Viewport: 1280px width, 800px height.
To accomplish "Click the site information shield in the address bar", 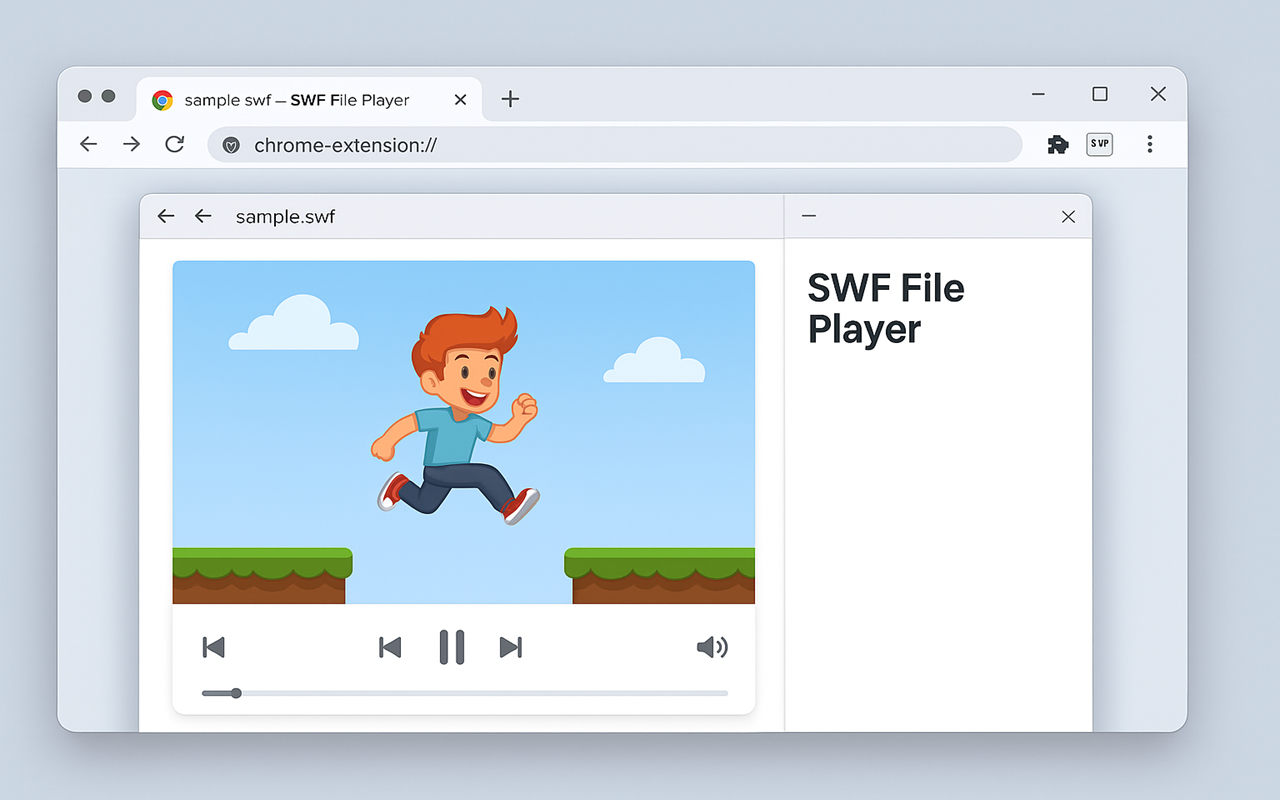I will coord(231,144).
